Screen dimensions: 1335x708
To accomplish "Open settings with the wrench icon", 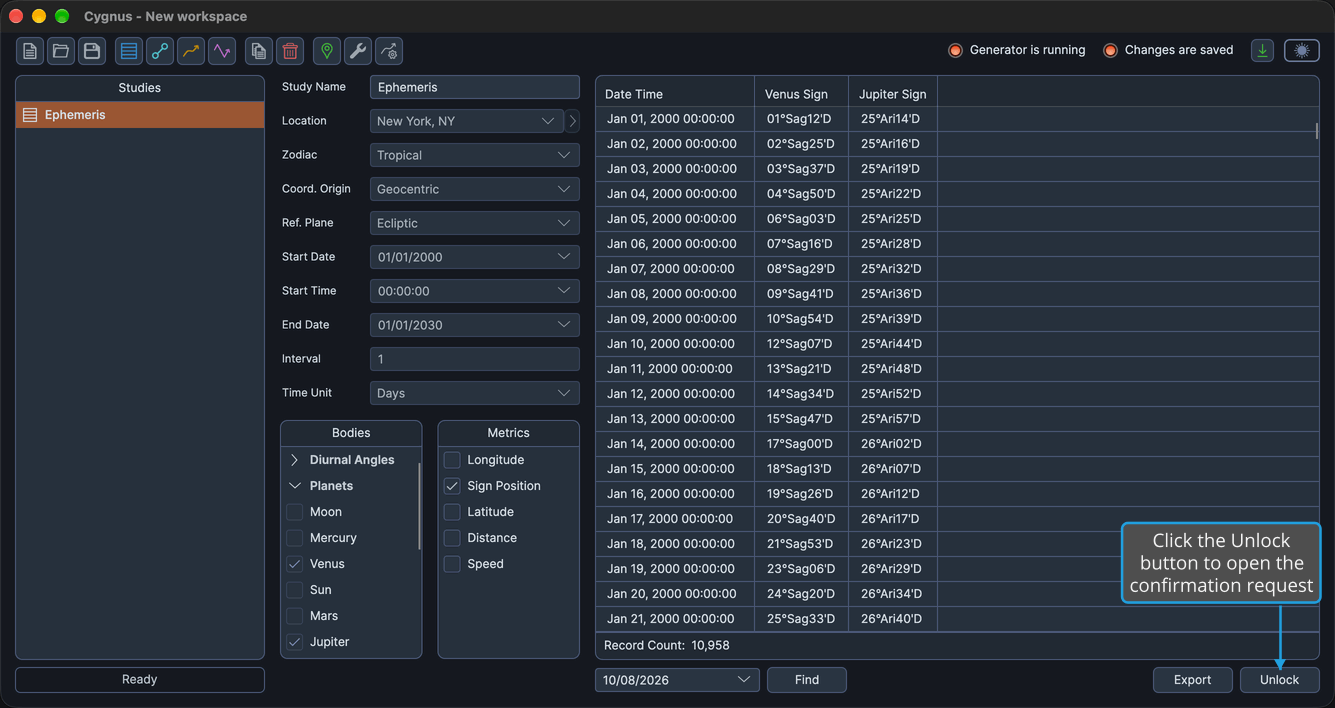I will click(358, 51).
